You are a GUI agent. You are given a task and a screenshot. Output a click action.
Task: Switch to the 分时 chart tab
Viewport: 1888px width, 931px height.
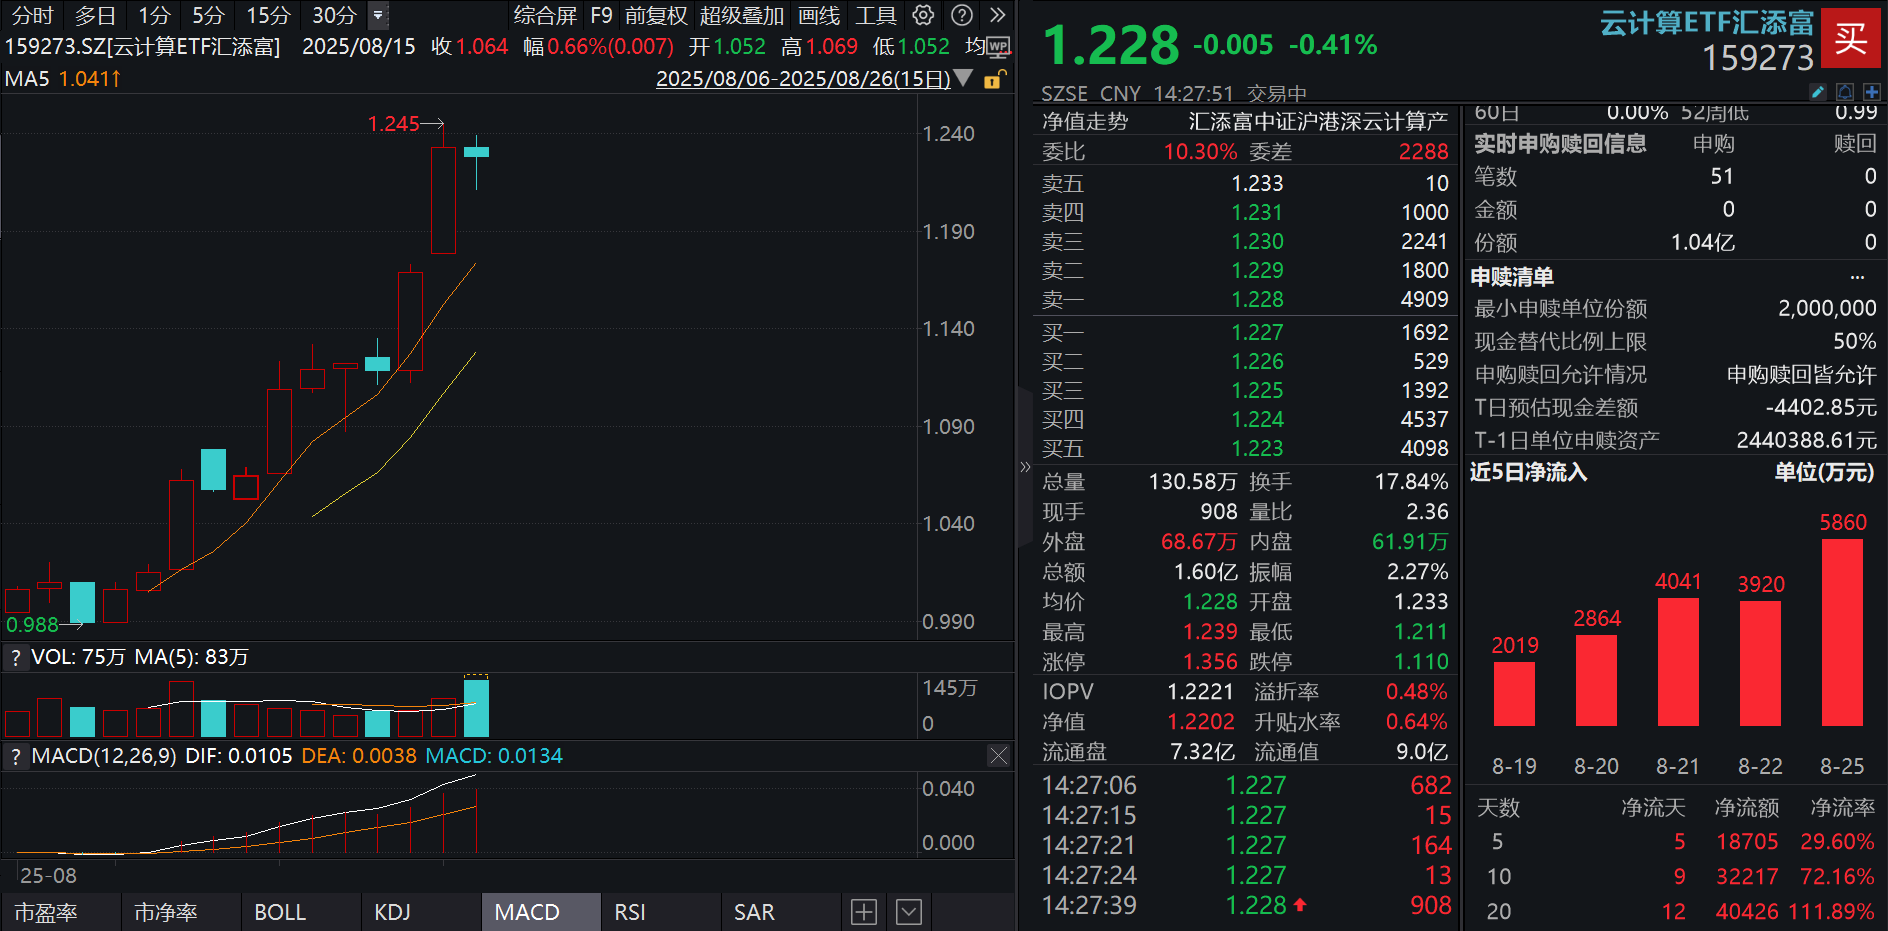tap(30, 15)
